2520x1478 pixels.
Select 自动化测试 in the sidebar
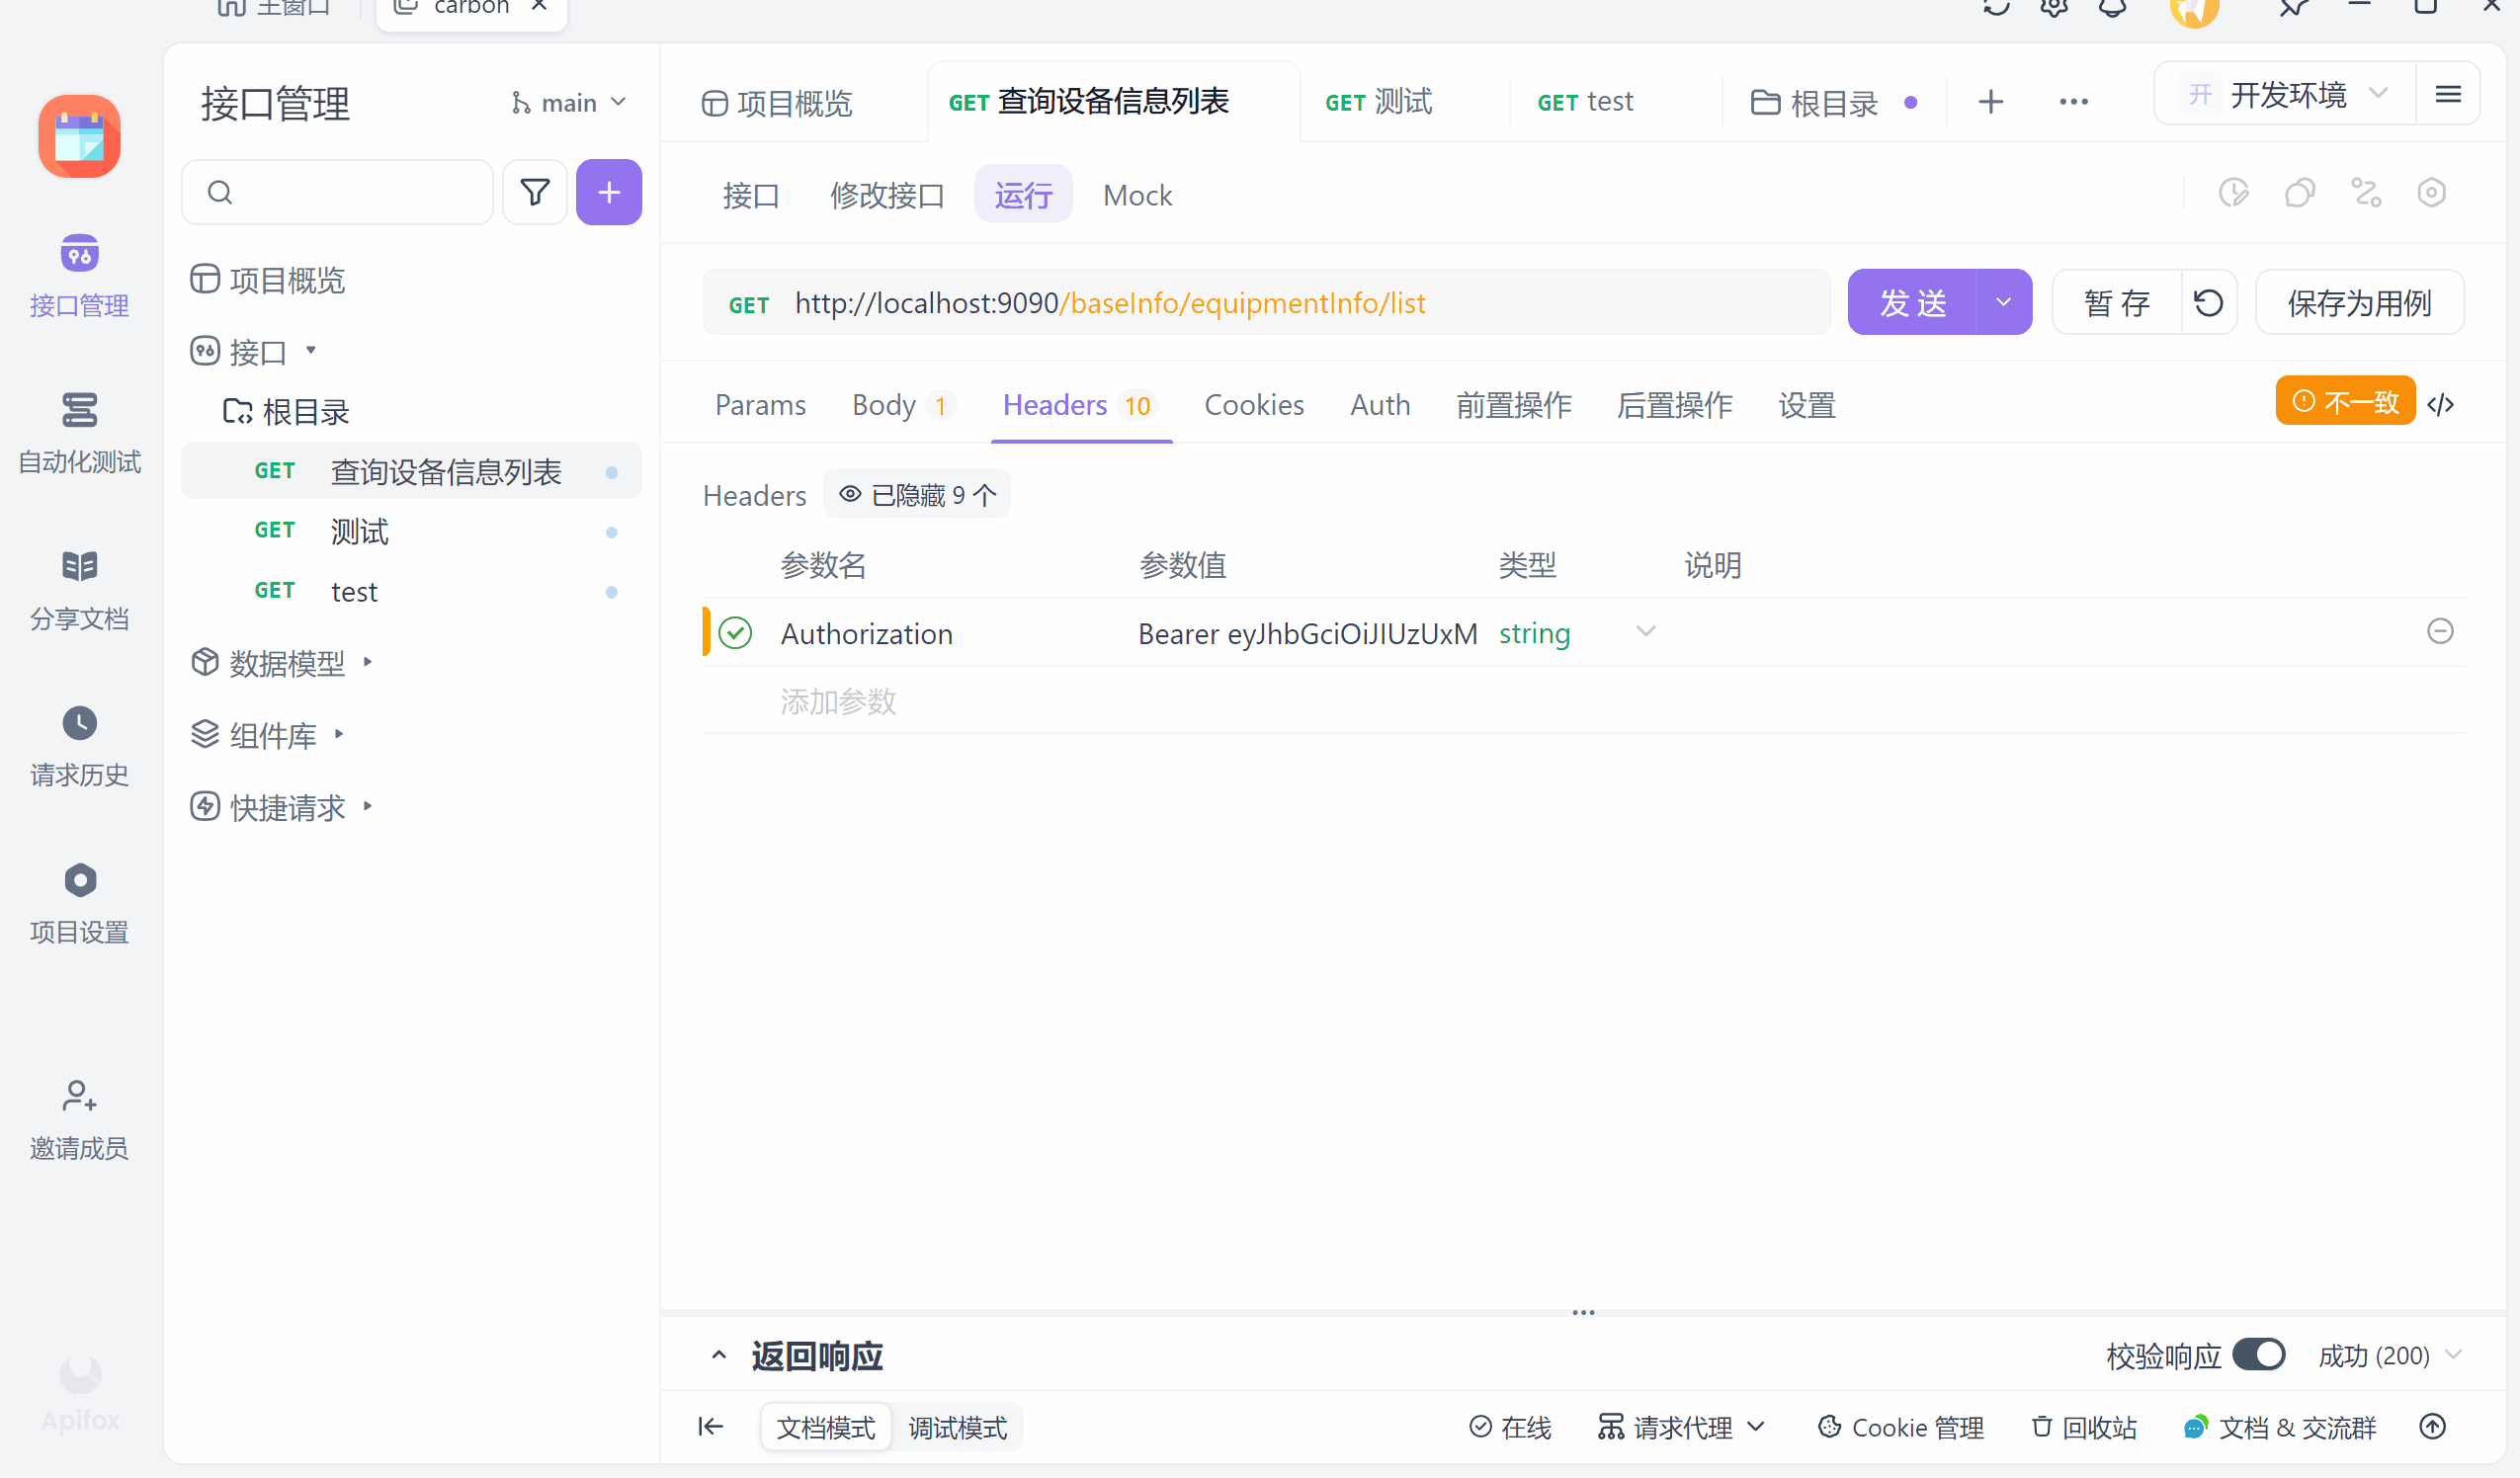coord(79,432)
